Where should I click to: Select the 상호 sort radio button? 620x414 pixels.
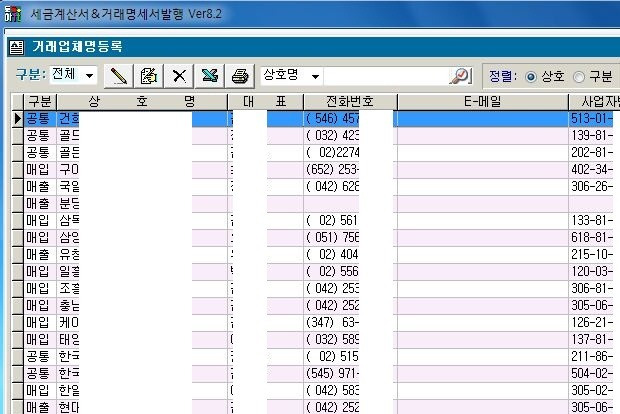(x=531, y=77)
